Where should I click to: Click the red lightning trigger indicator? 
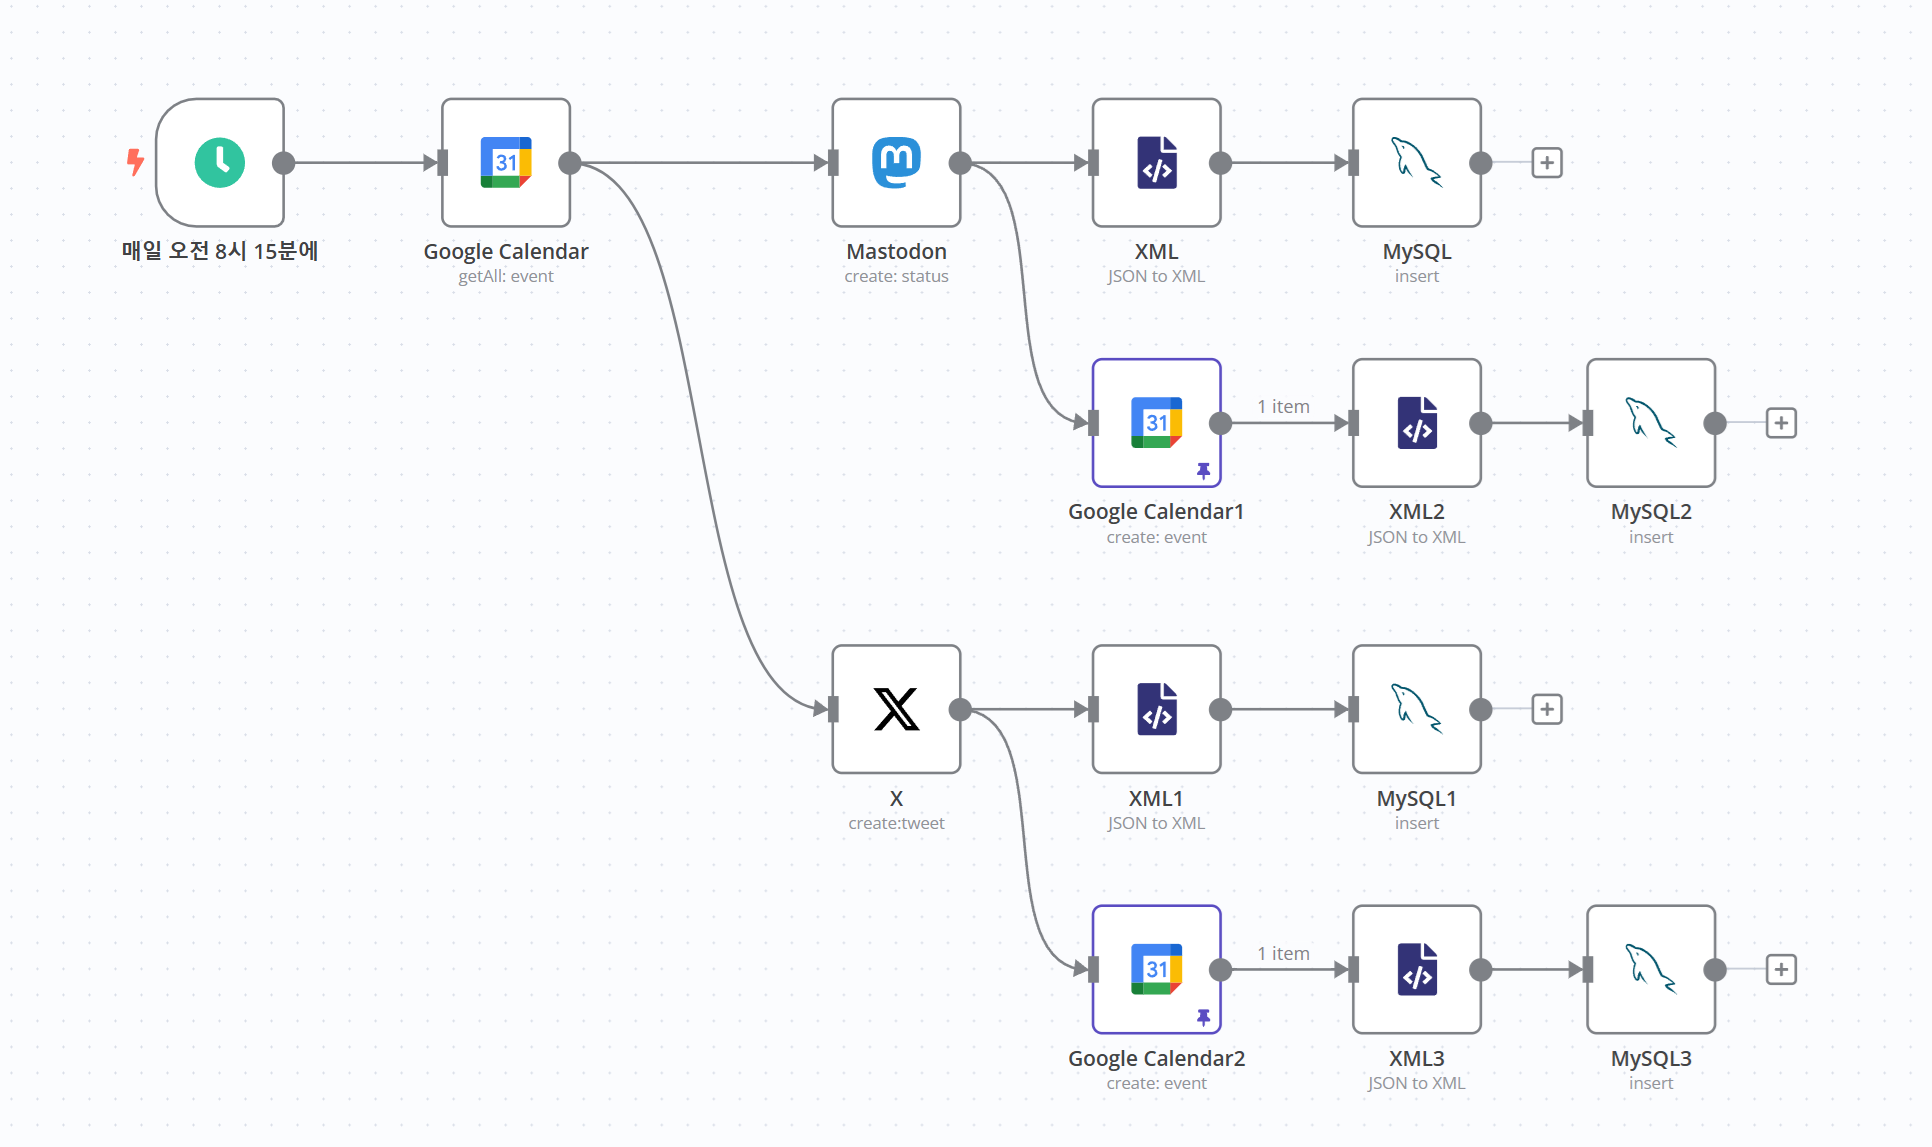(x=135, y=162)
